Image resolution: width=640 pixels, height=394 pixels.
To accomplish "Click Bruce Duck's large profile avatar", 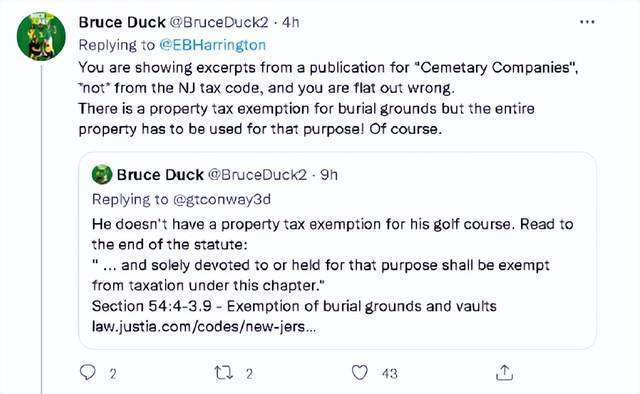I will tap(41, 36).
